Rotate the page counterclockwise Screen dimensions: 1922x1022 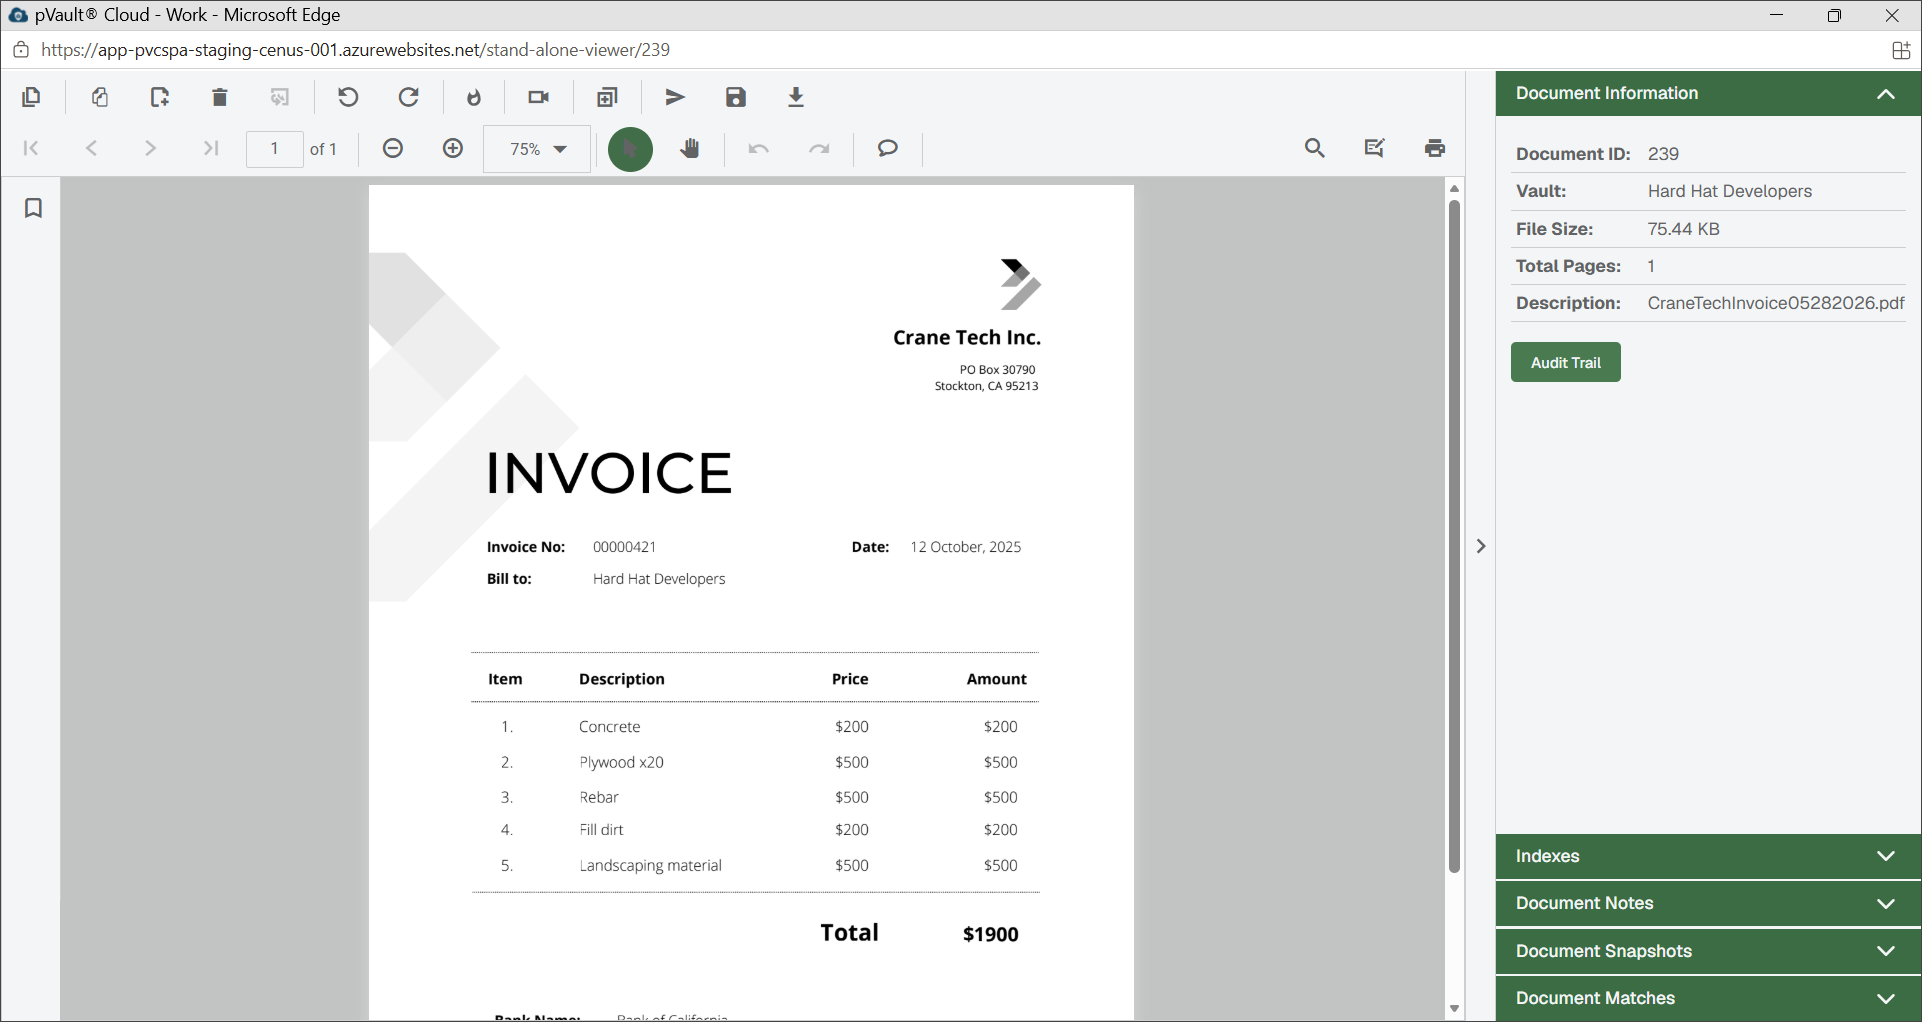(x=348, y=97)
